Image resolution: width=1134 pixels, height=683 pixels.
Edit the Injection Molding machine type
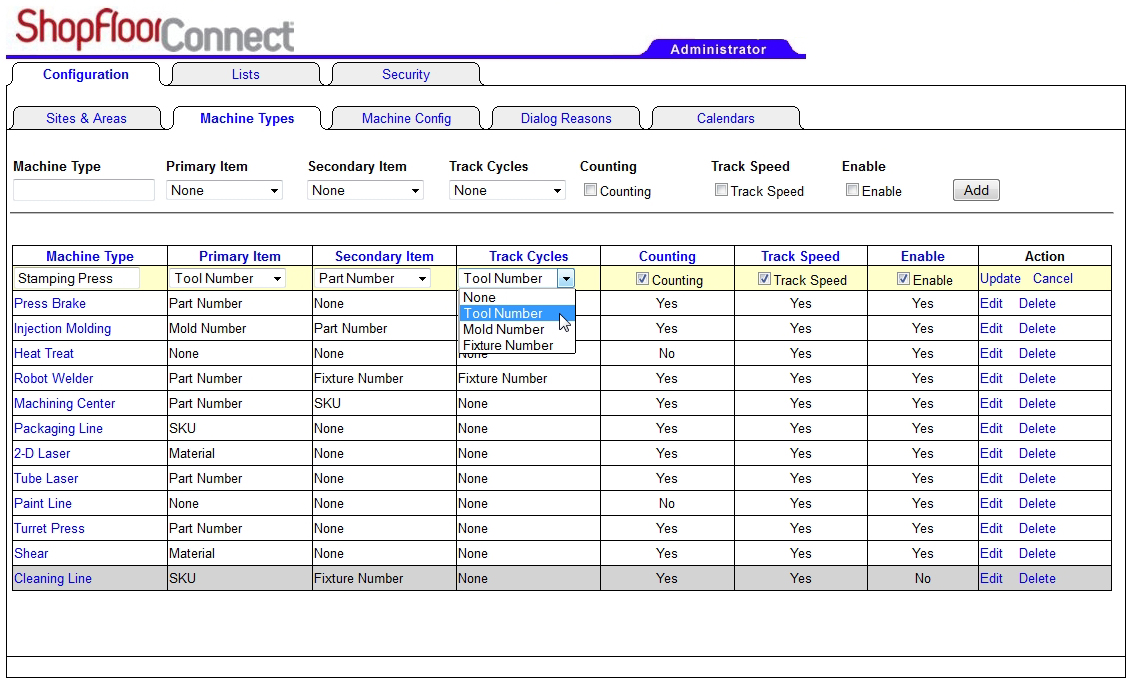[991, 328]
